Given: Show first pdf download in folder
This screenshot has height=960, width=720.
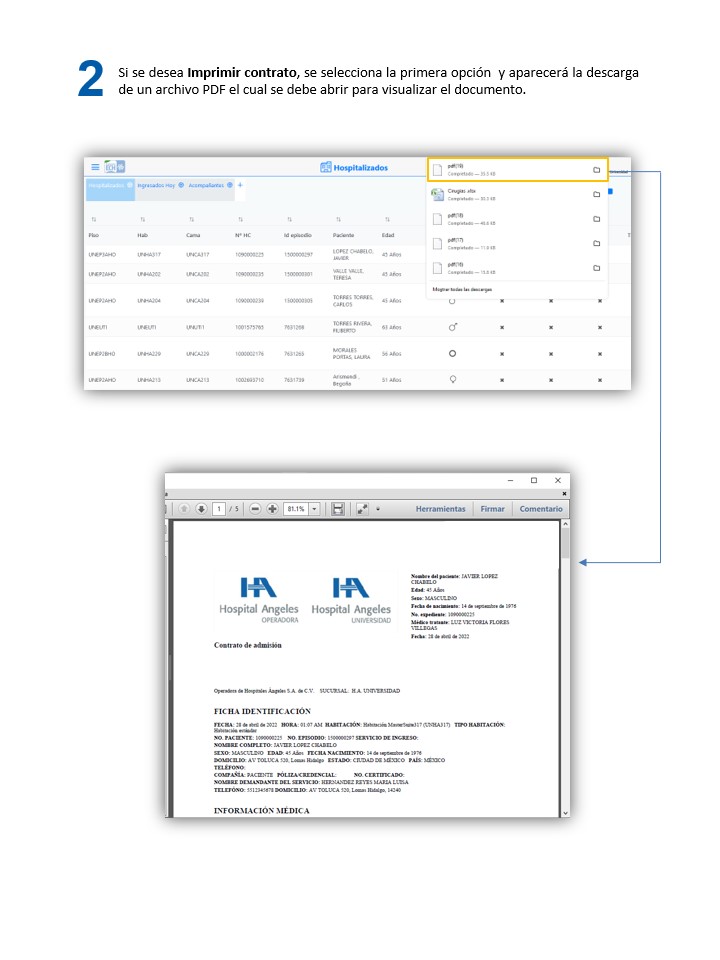Looking at the screenshot, I should click(596, 170).
